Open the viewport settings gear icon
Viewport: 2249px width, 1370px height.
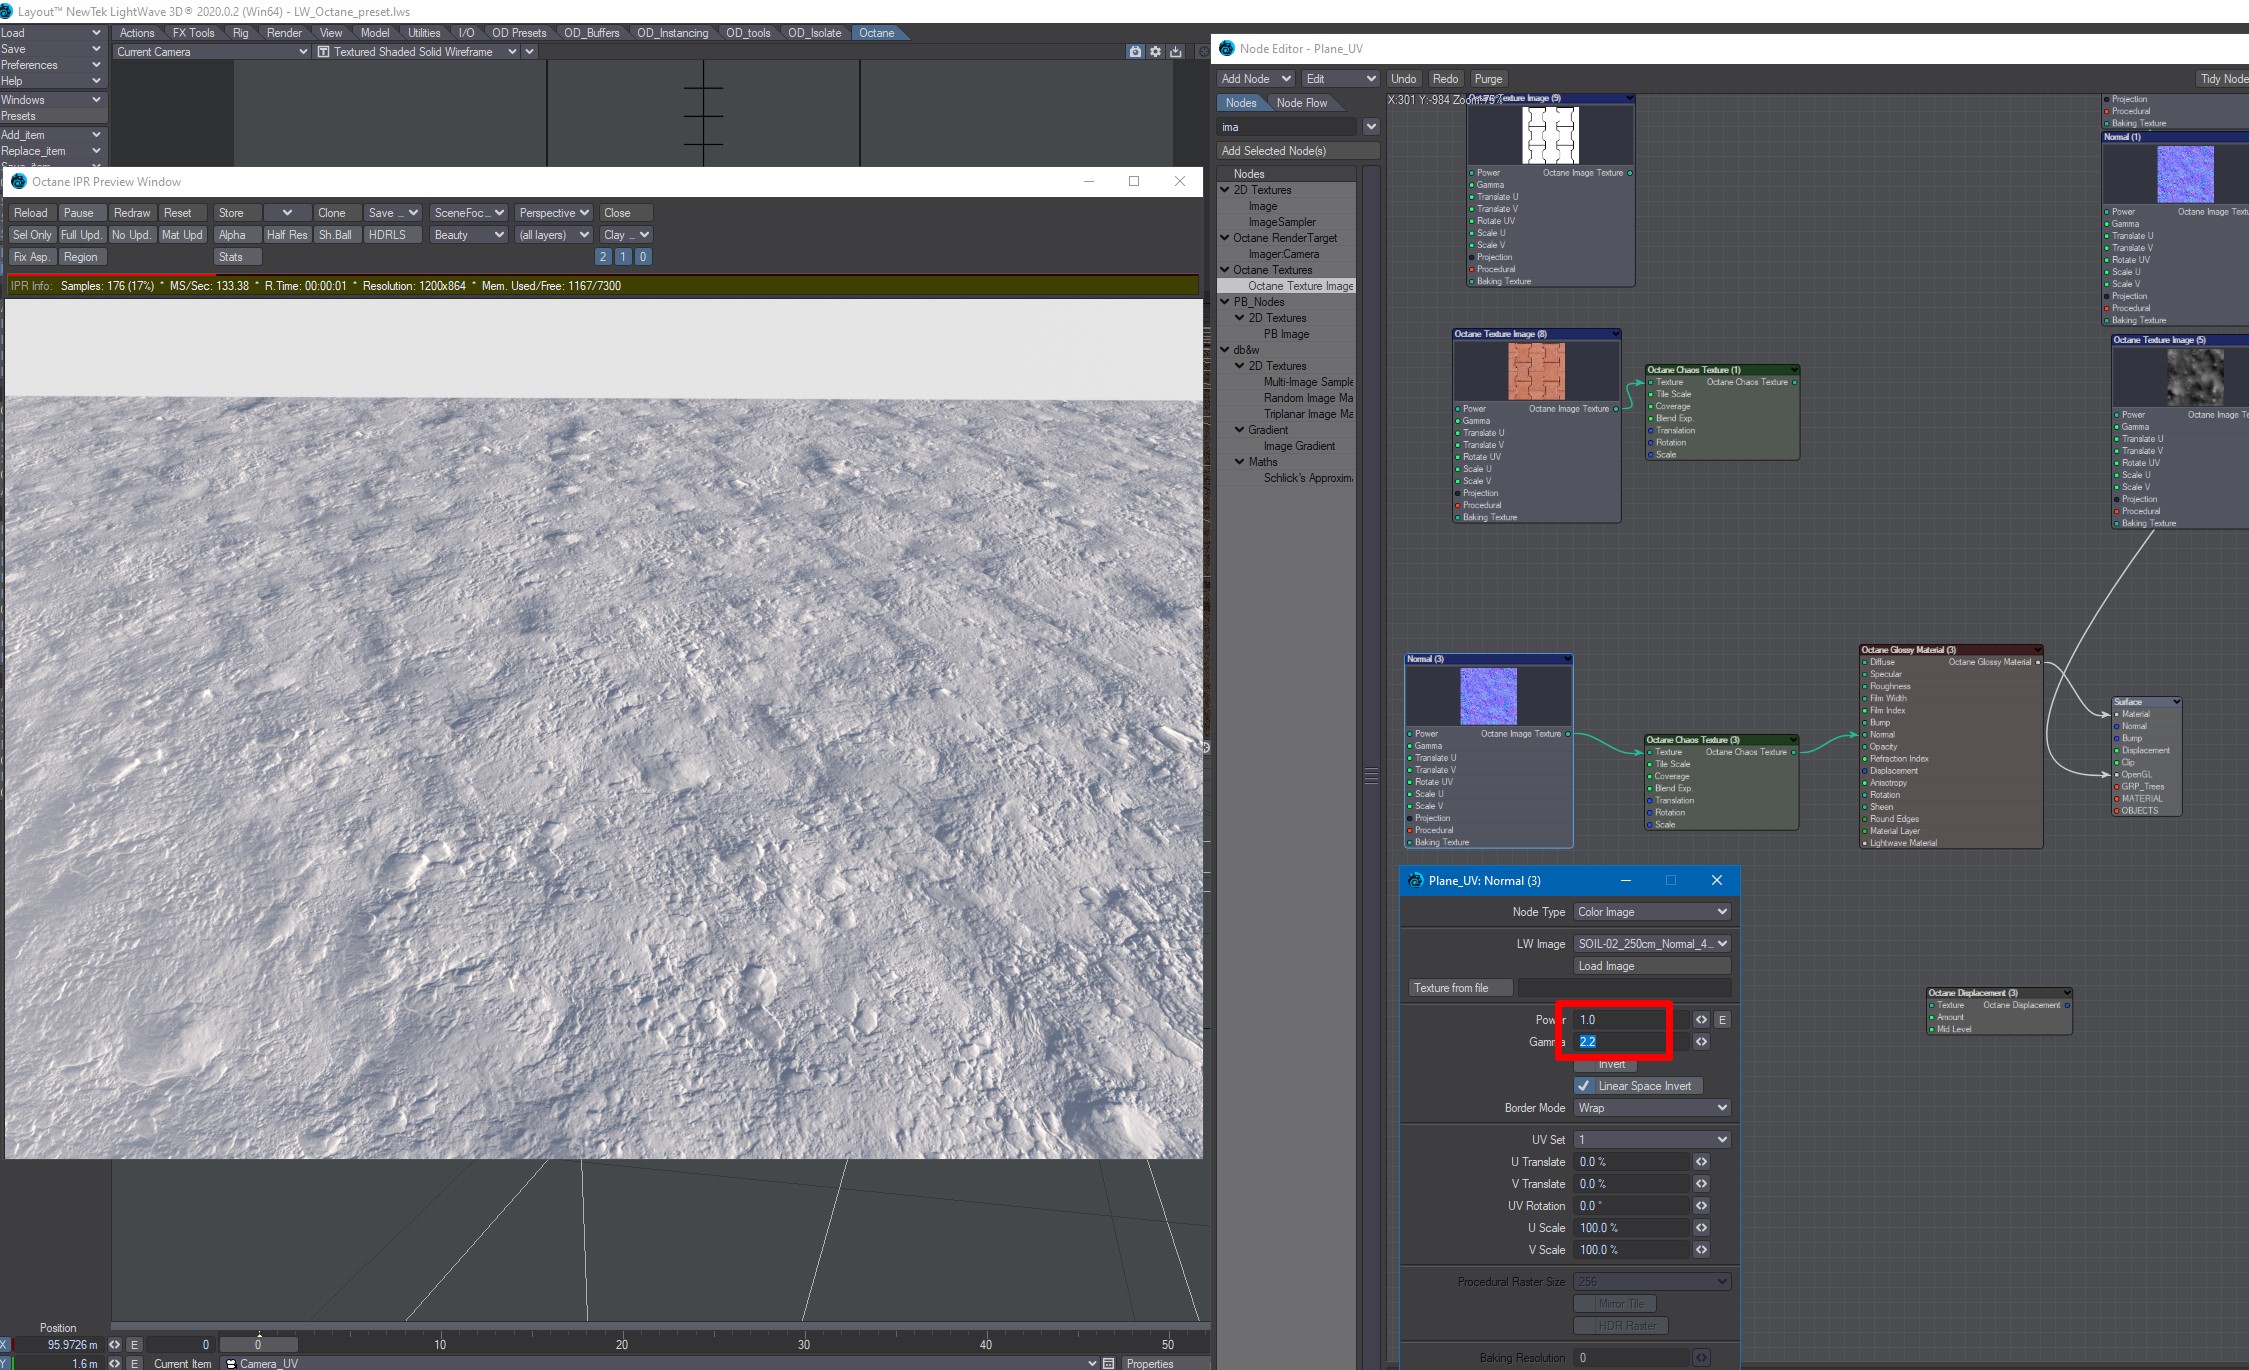(1155, 52)
